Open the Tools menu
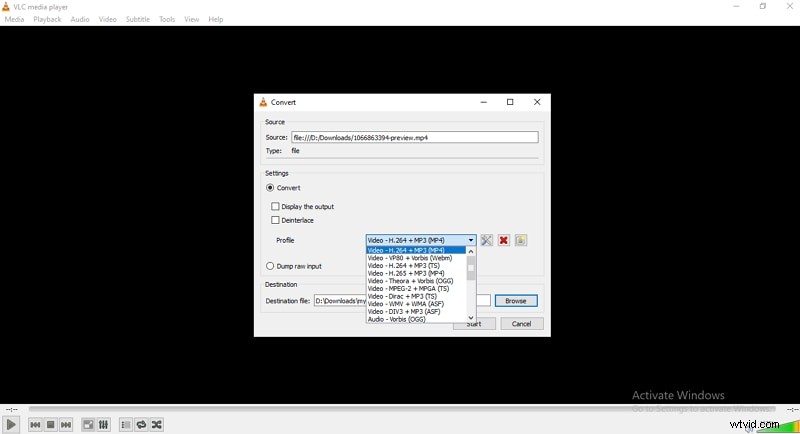Viewport: 800px width, 434px height. [x=167, y=19]
